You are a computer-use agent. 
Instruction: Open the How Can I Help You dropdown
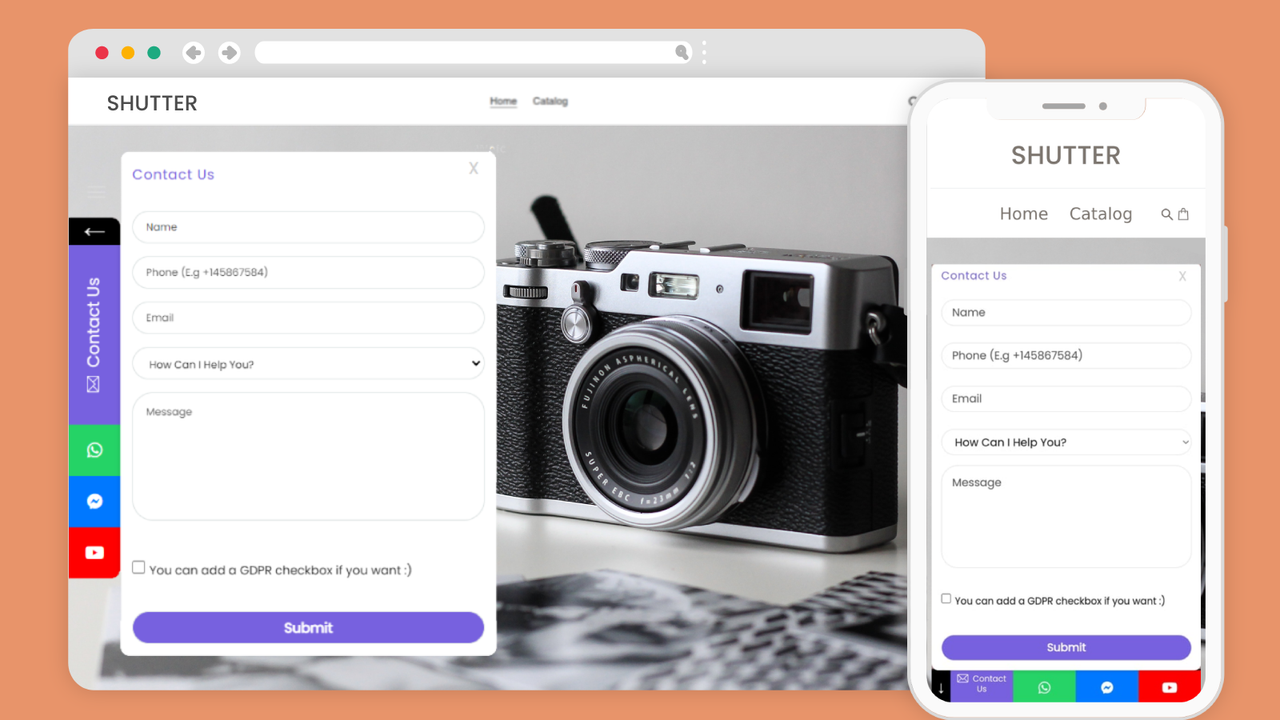[308, 364]
